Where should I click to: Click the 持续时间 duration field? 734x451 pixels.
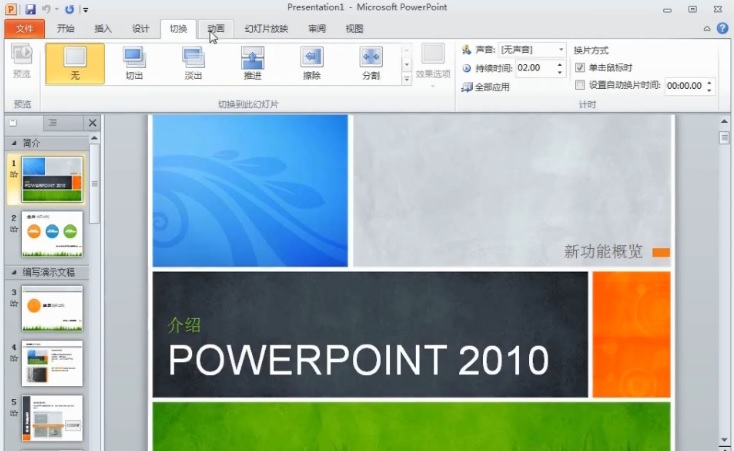pos(535,68)
